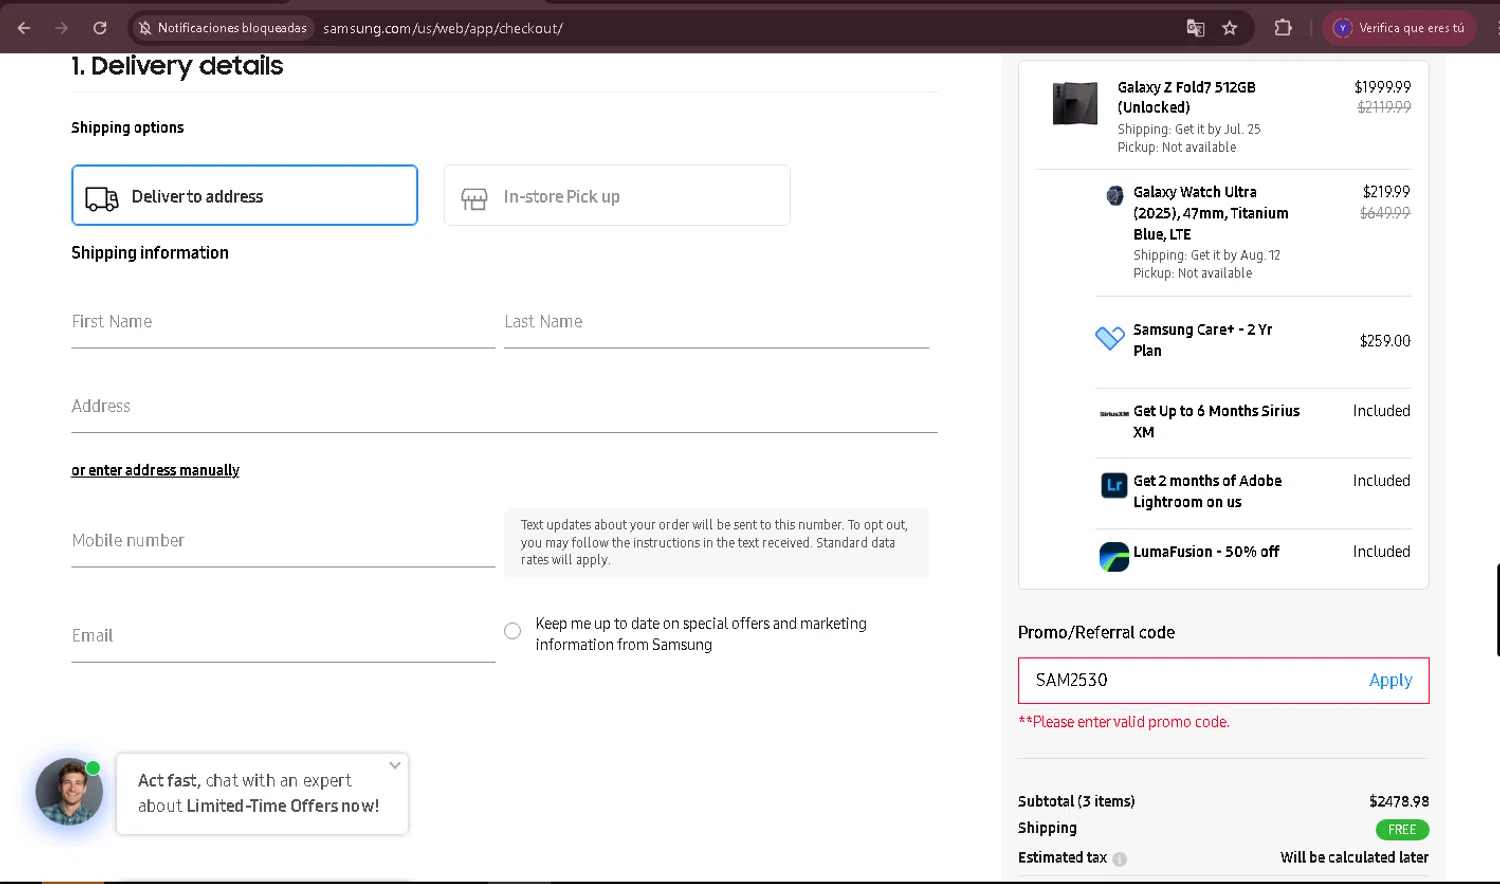The width and height of the screenshot is (1500, 884).
Task: Focus the First Name field
Action: pyautogui.click(x=283, y=322)
